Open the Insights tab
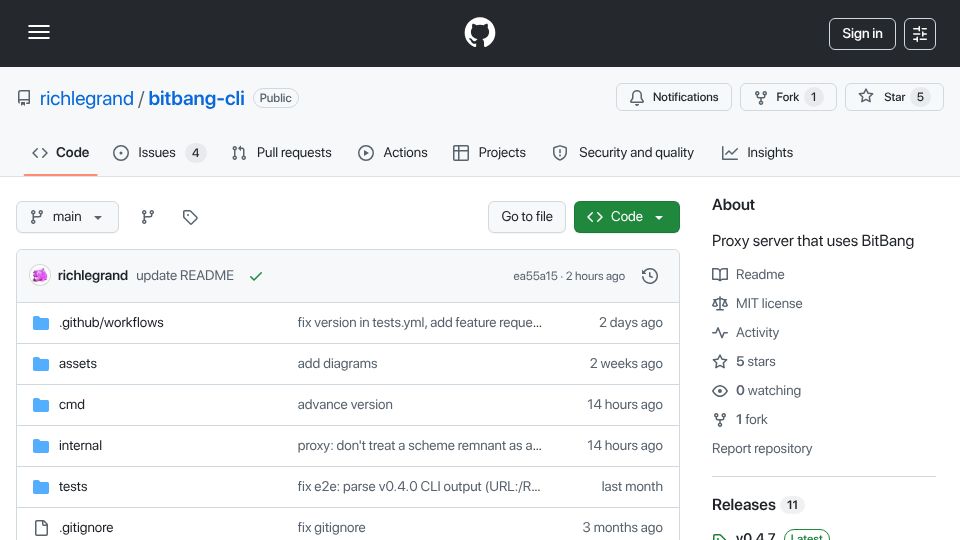 [757, 152]
